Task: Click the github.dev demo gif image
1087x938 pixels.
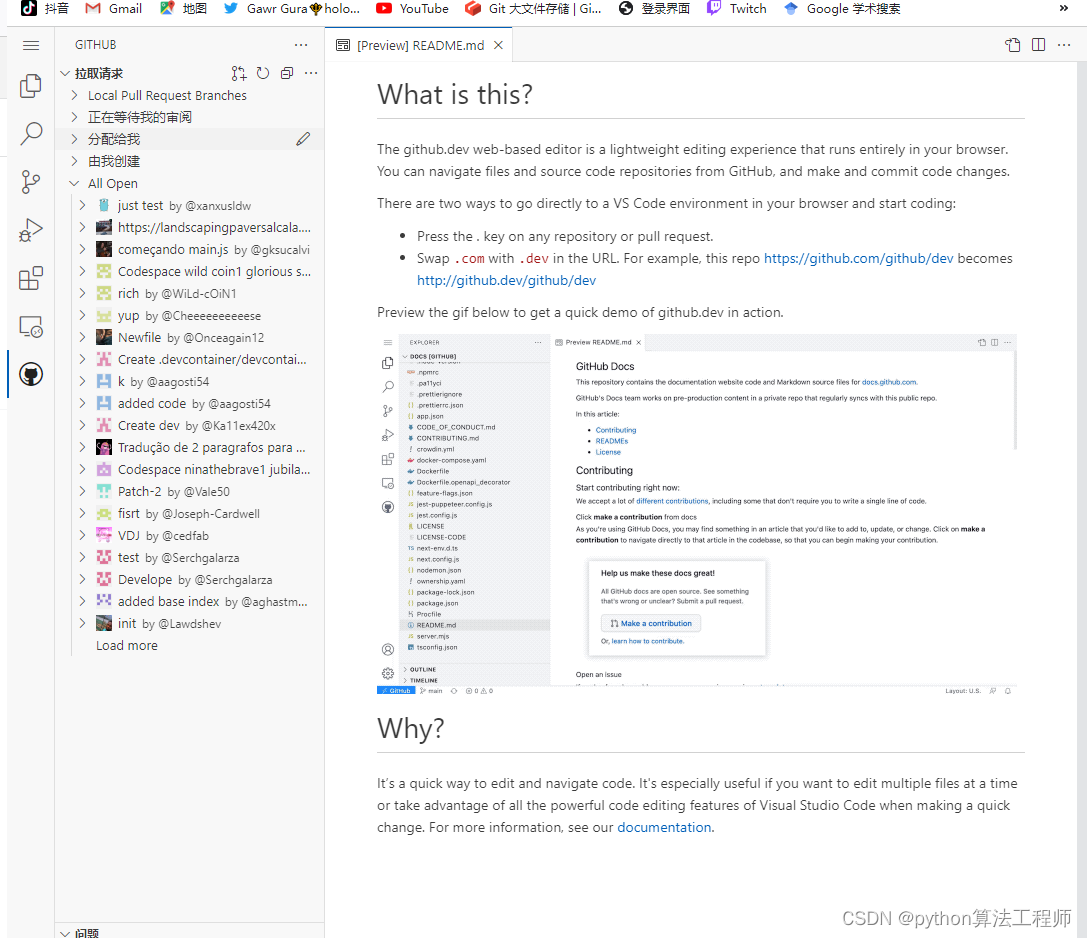Action: pos(697,514)
